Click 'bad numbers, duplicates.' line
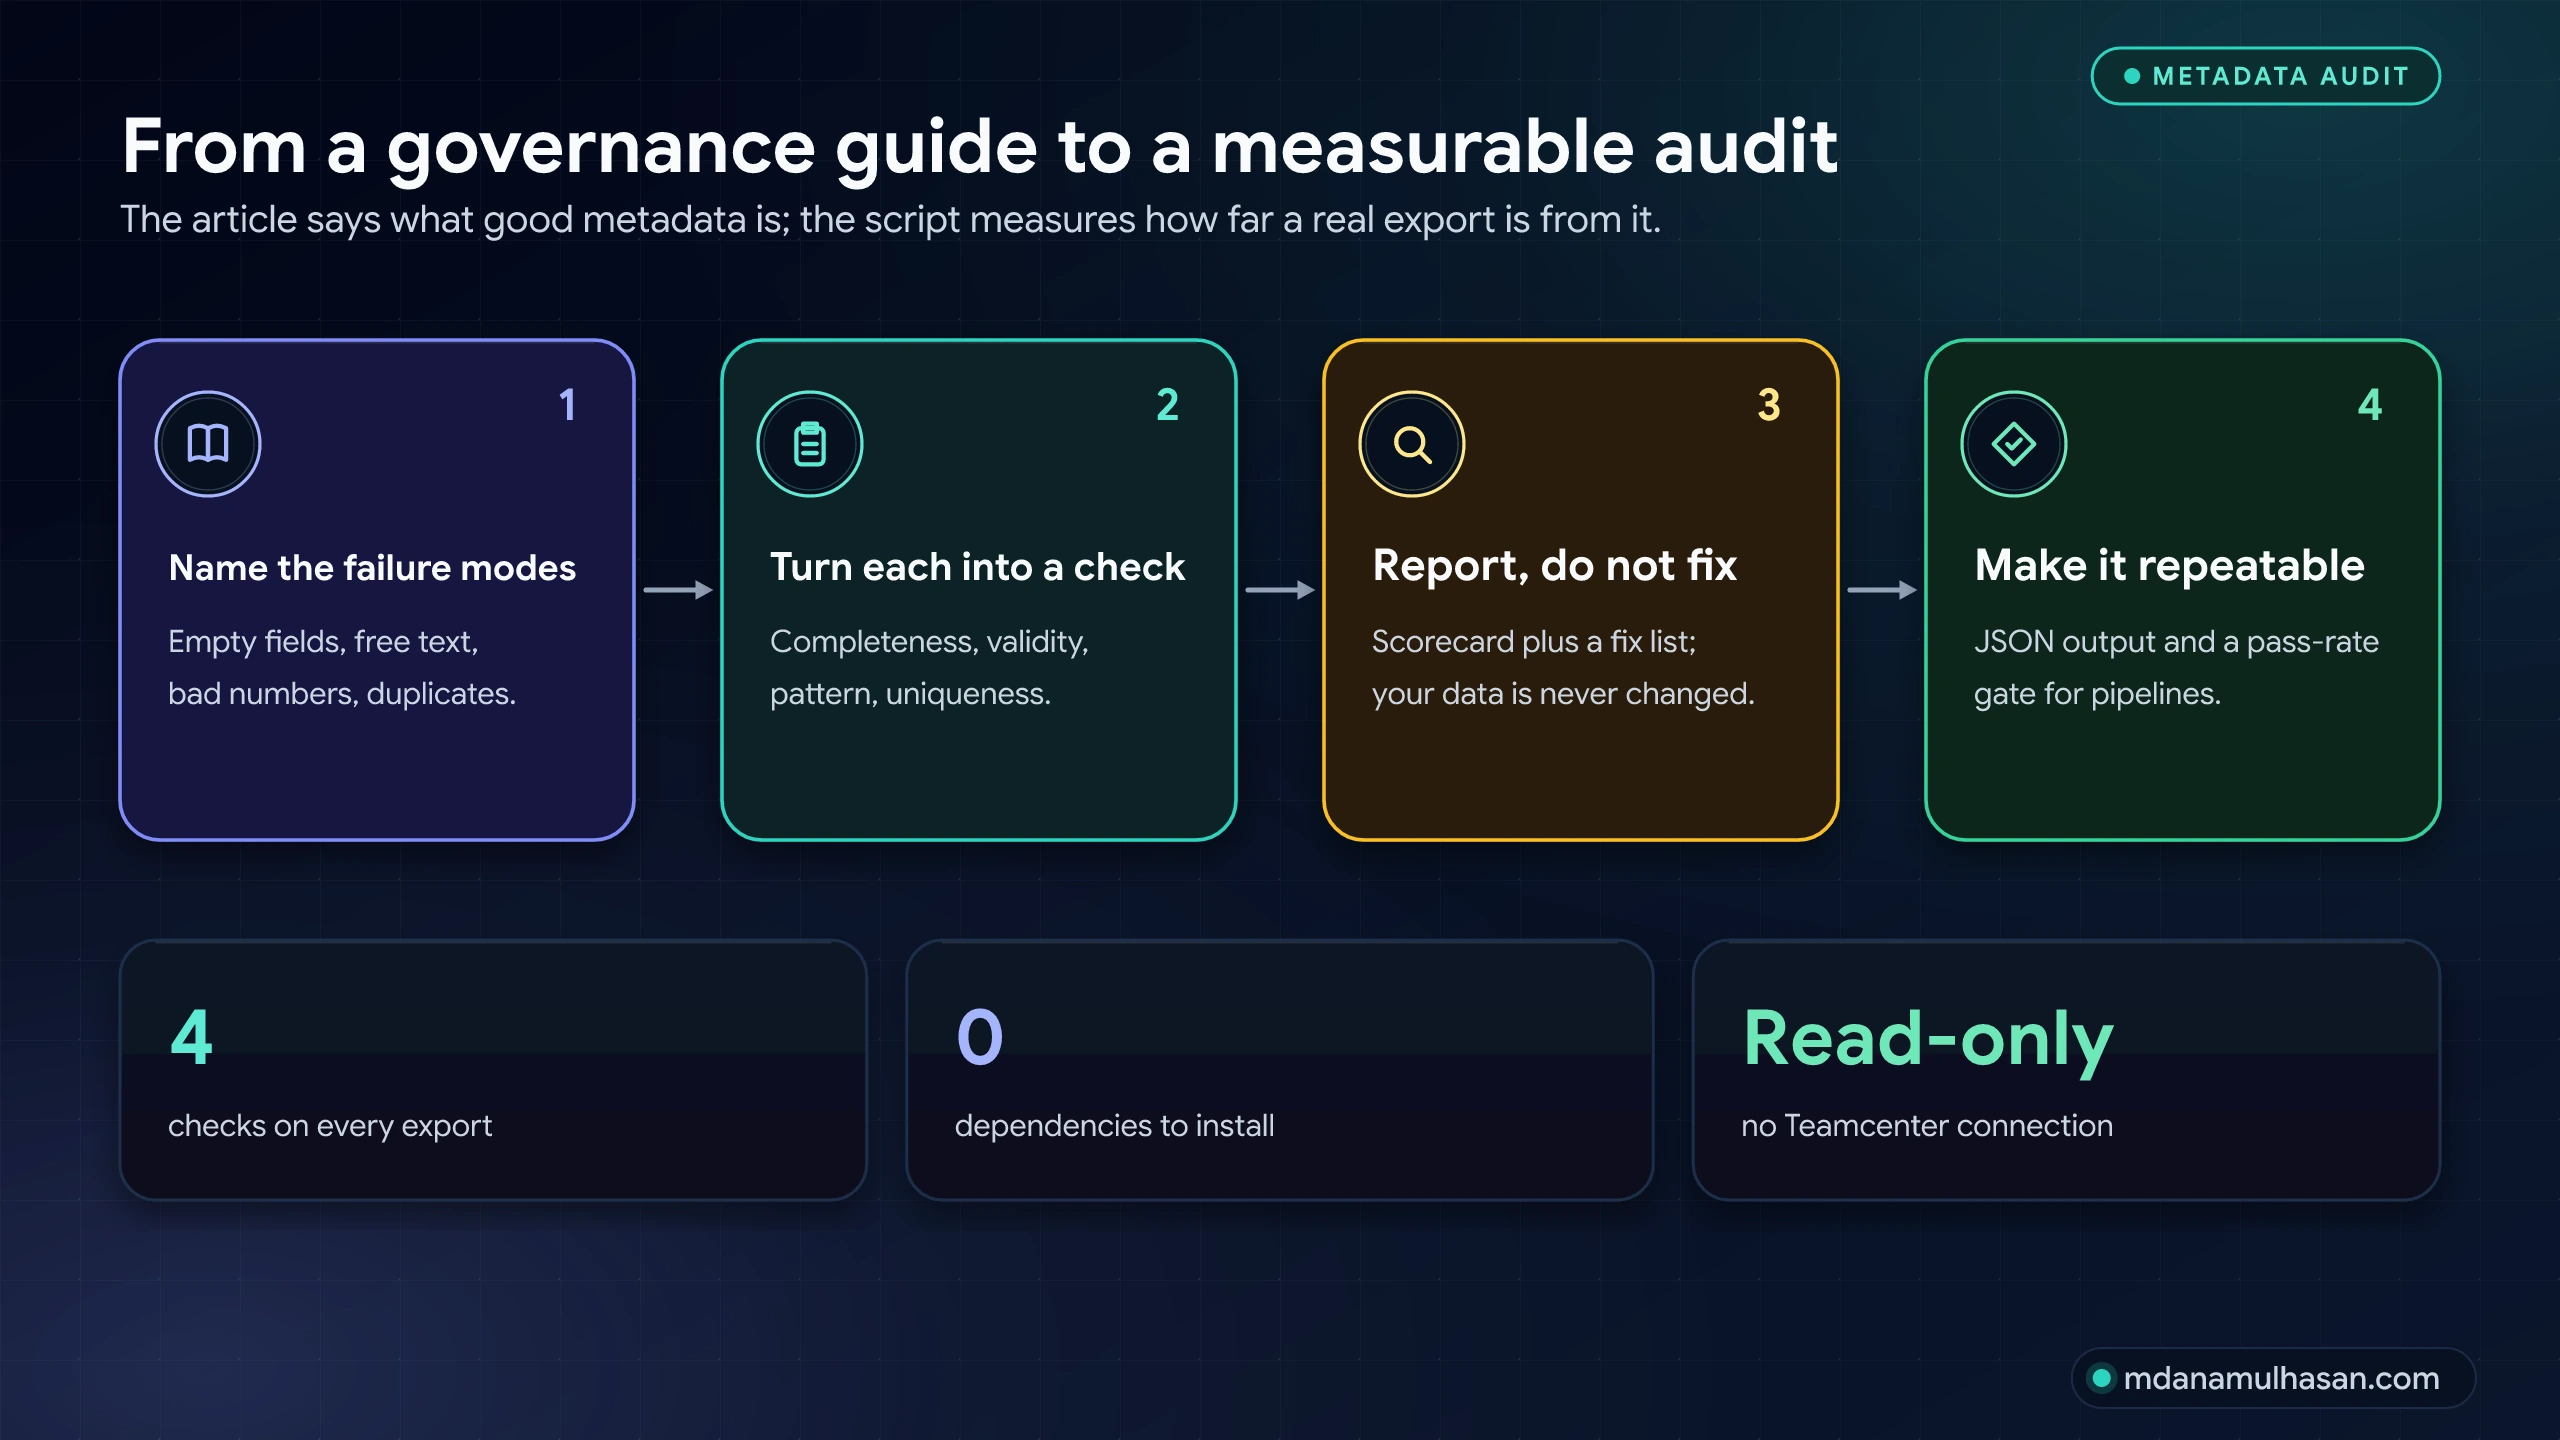Screen dimensions: 2560x1440 click(342, 694)
